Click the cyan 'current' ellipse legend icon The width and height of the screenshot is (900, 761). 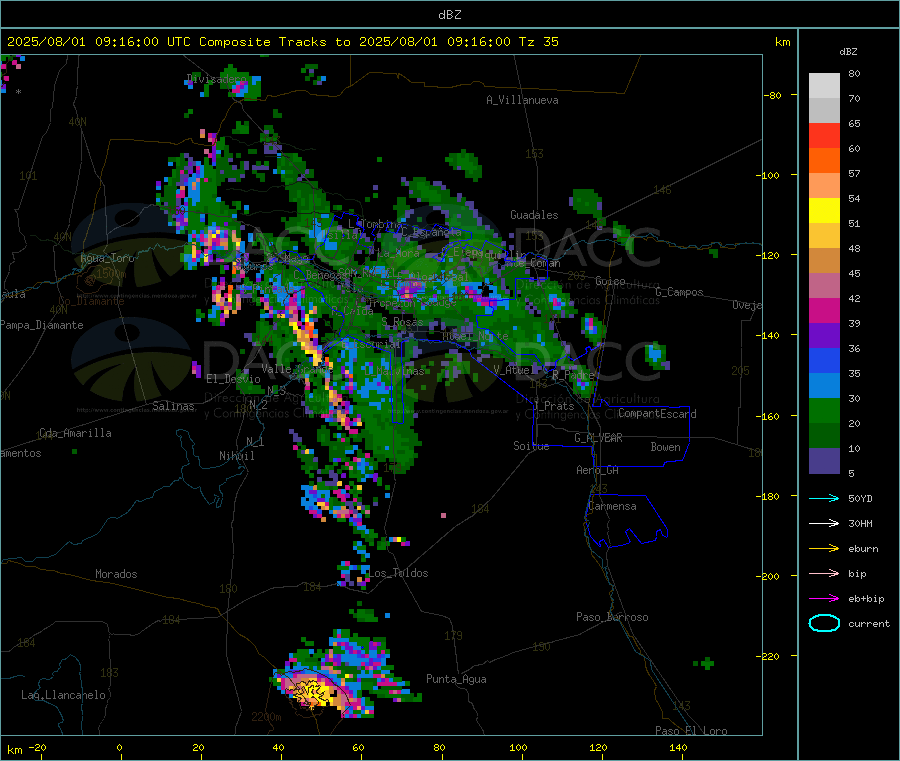(824, 623)
